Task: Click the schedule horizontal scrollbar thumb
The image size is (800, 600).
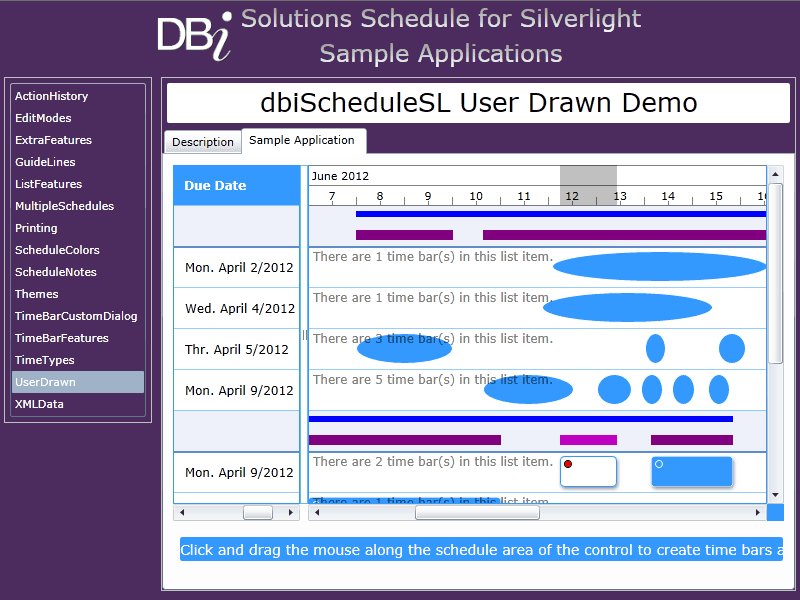Action: (x=477, y=512)
